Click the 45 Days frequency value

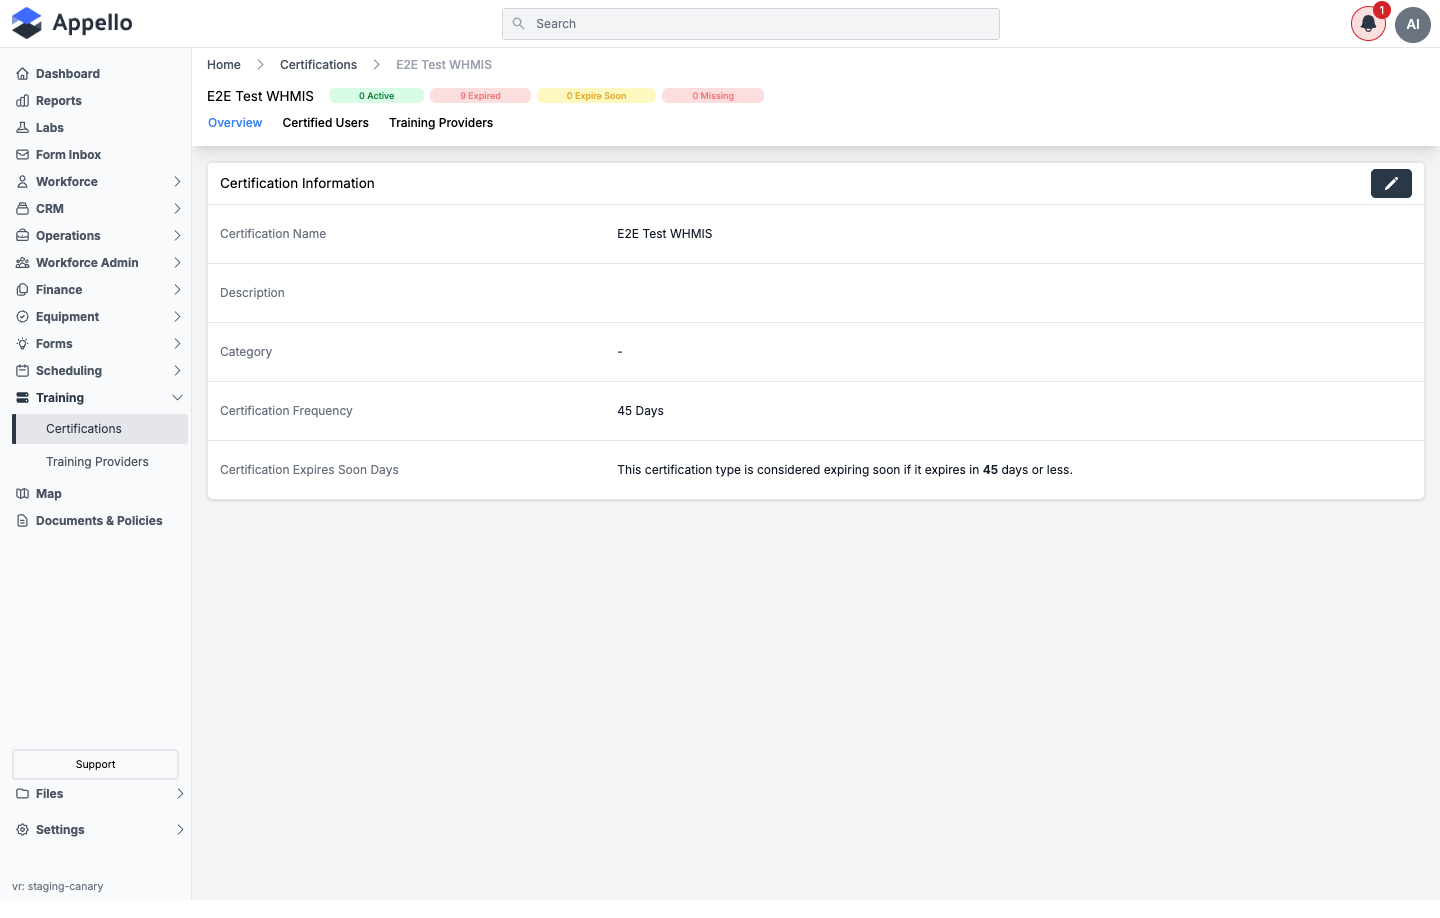[640, 411]
